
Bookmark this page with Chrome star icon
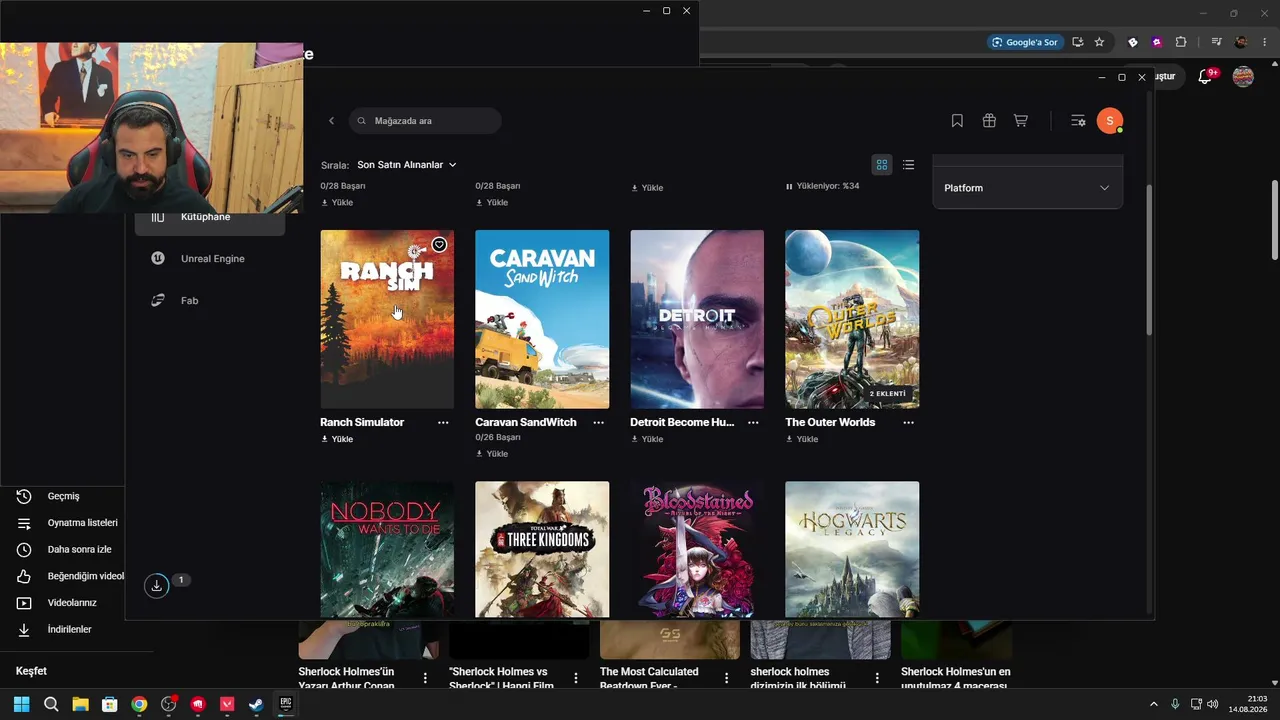pyautogui.click(x=1099, y=42)
